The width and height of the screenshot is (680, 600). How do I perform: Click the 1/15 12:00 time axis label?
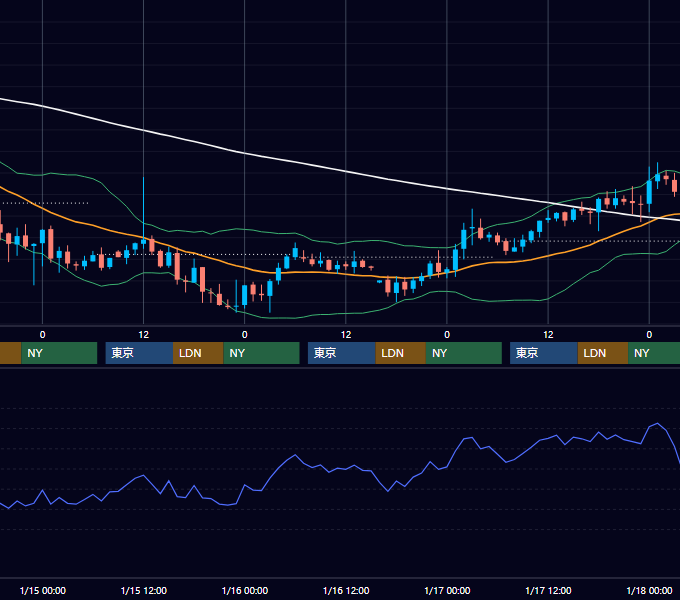coord(144,590)
